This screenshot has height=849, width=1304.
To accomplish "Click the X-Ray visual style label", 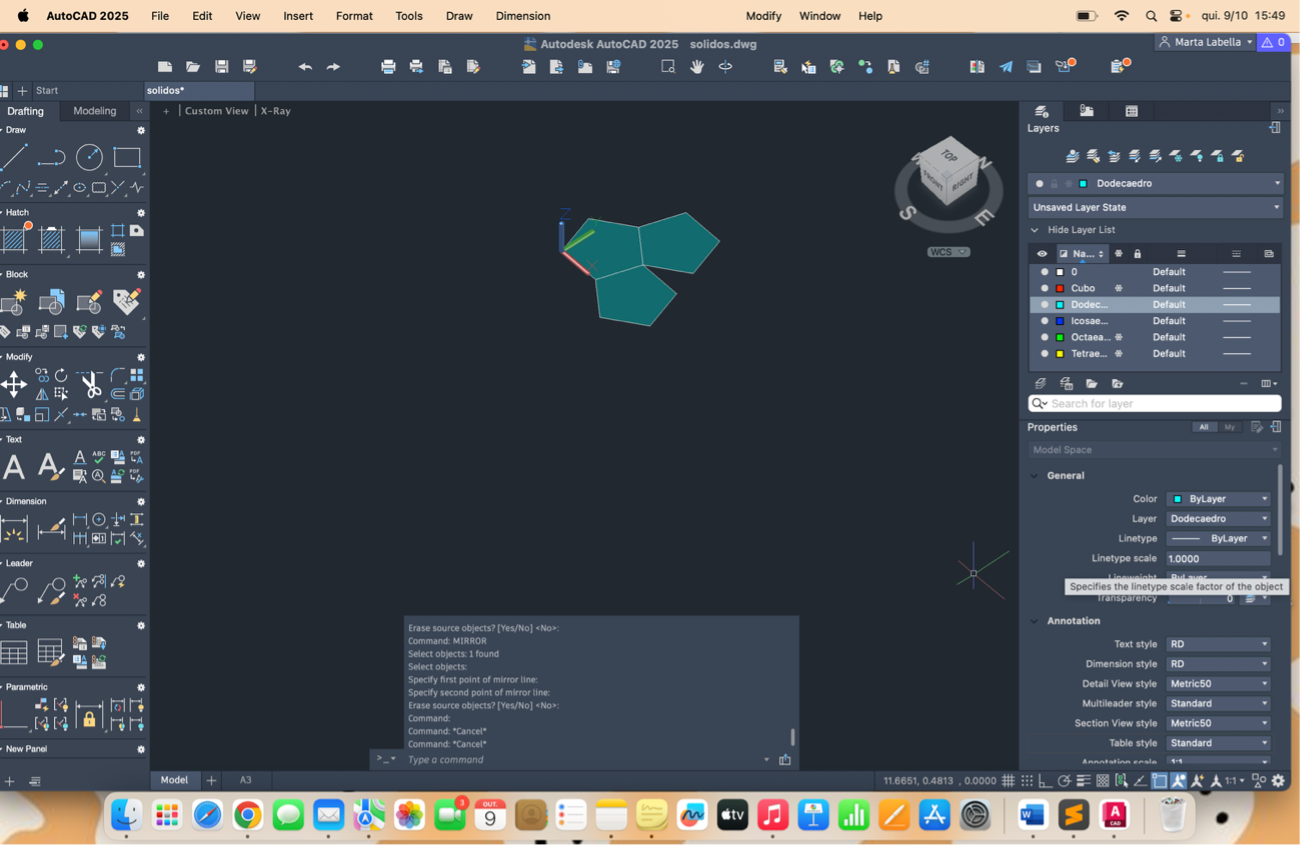I will point(276,111).
